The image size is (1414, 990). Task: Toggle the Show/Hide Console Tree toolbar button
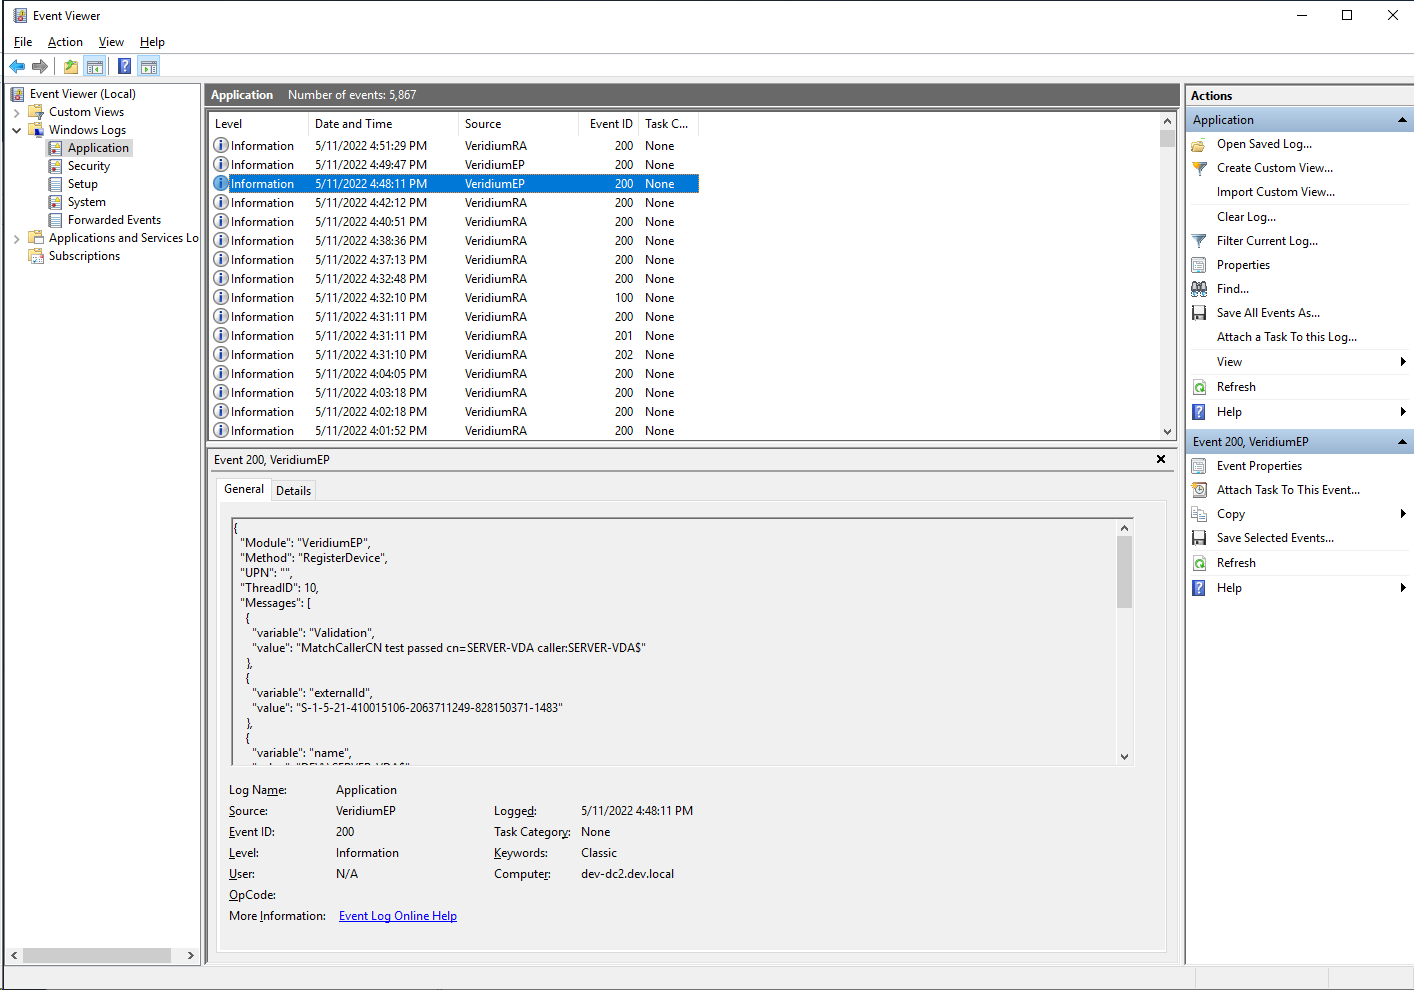coord(95,67)
